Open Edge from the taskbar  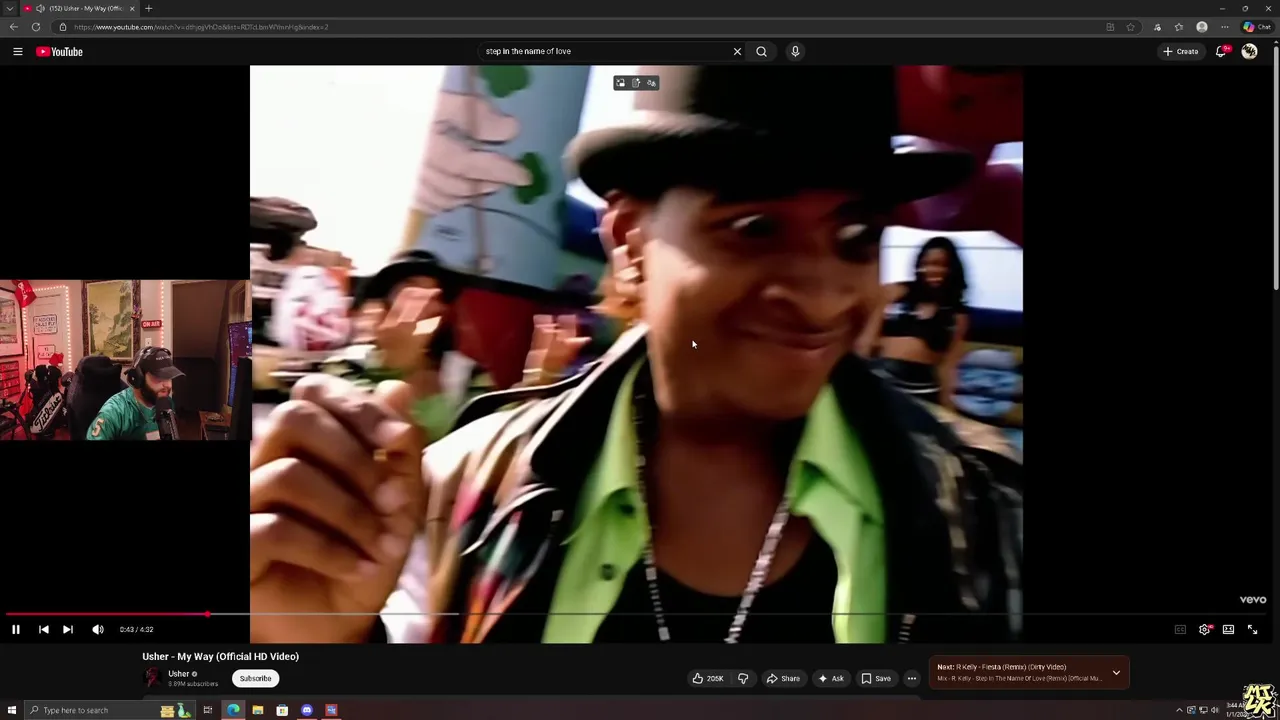233,710
